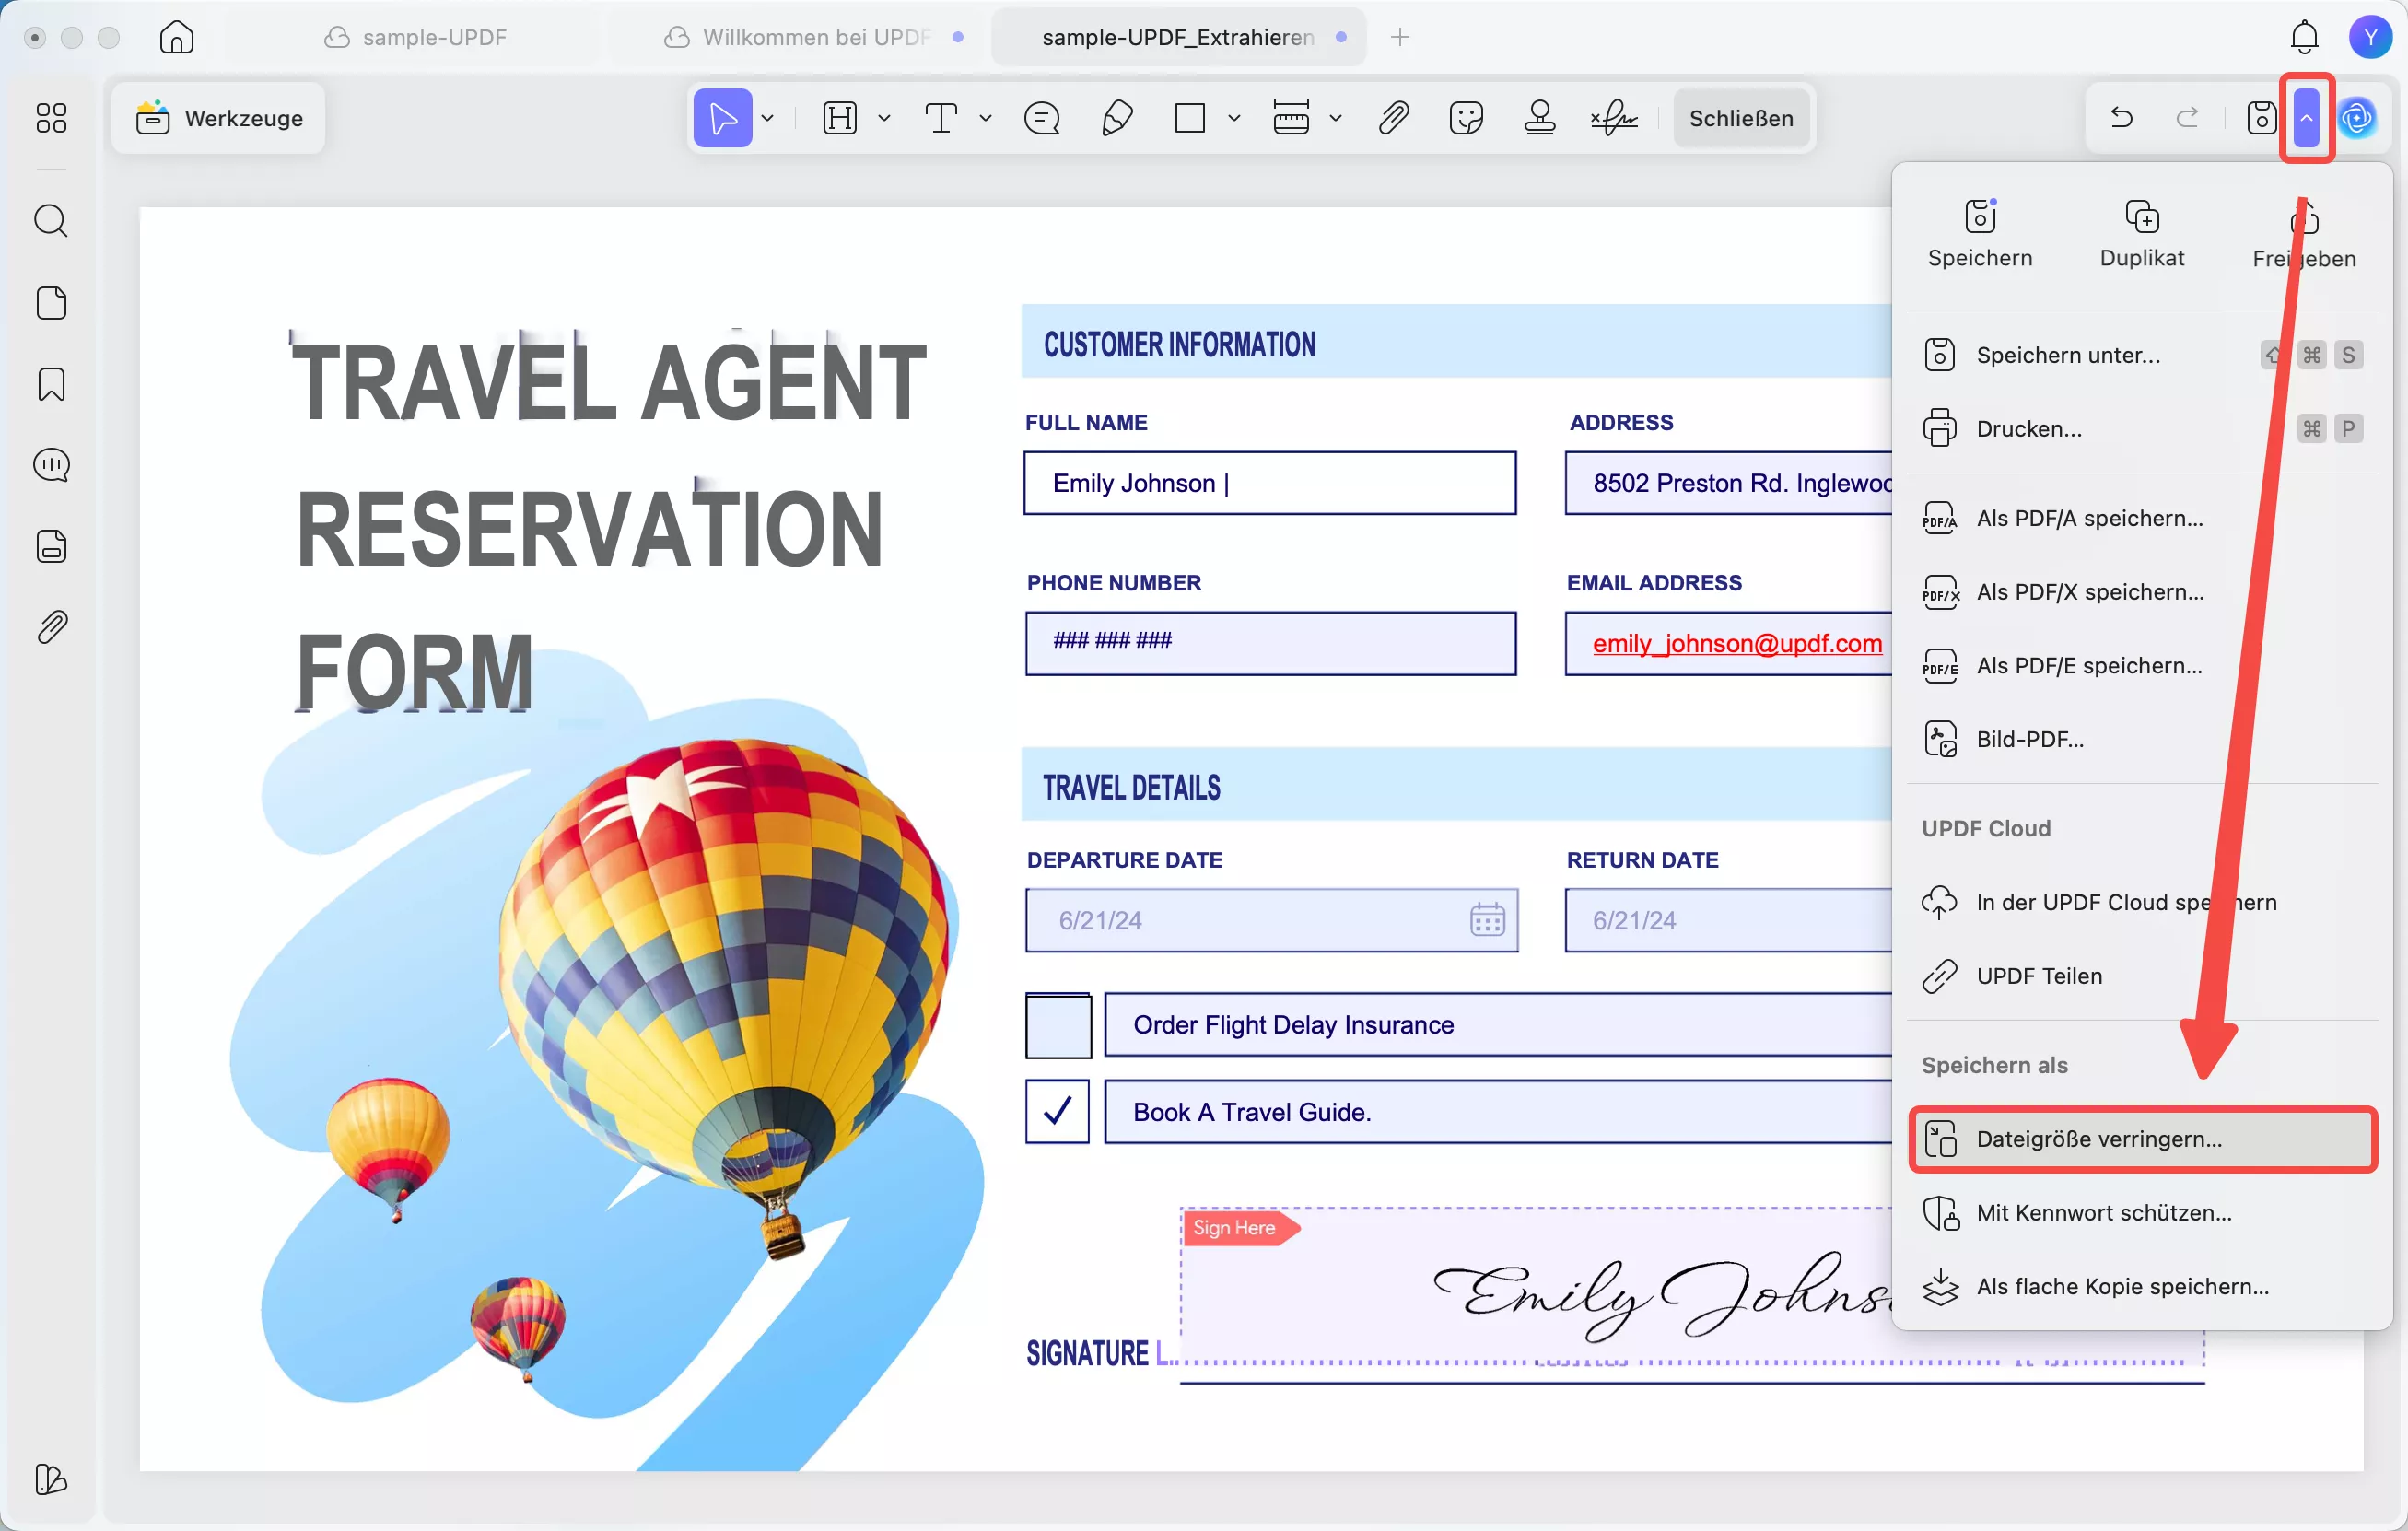Switch to Willkommen bei UPDF tab
Screen dimensions: 2408x1531
click(815, 37)
